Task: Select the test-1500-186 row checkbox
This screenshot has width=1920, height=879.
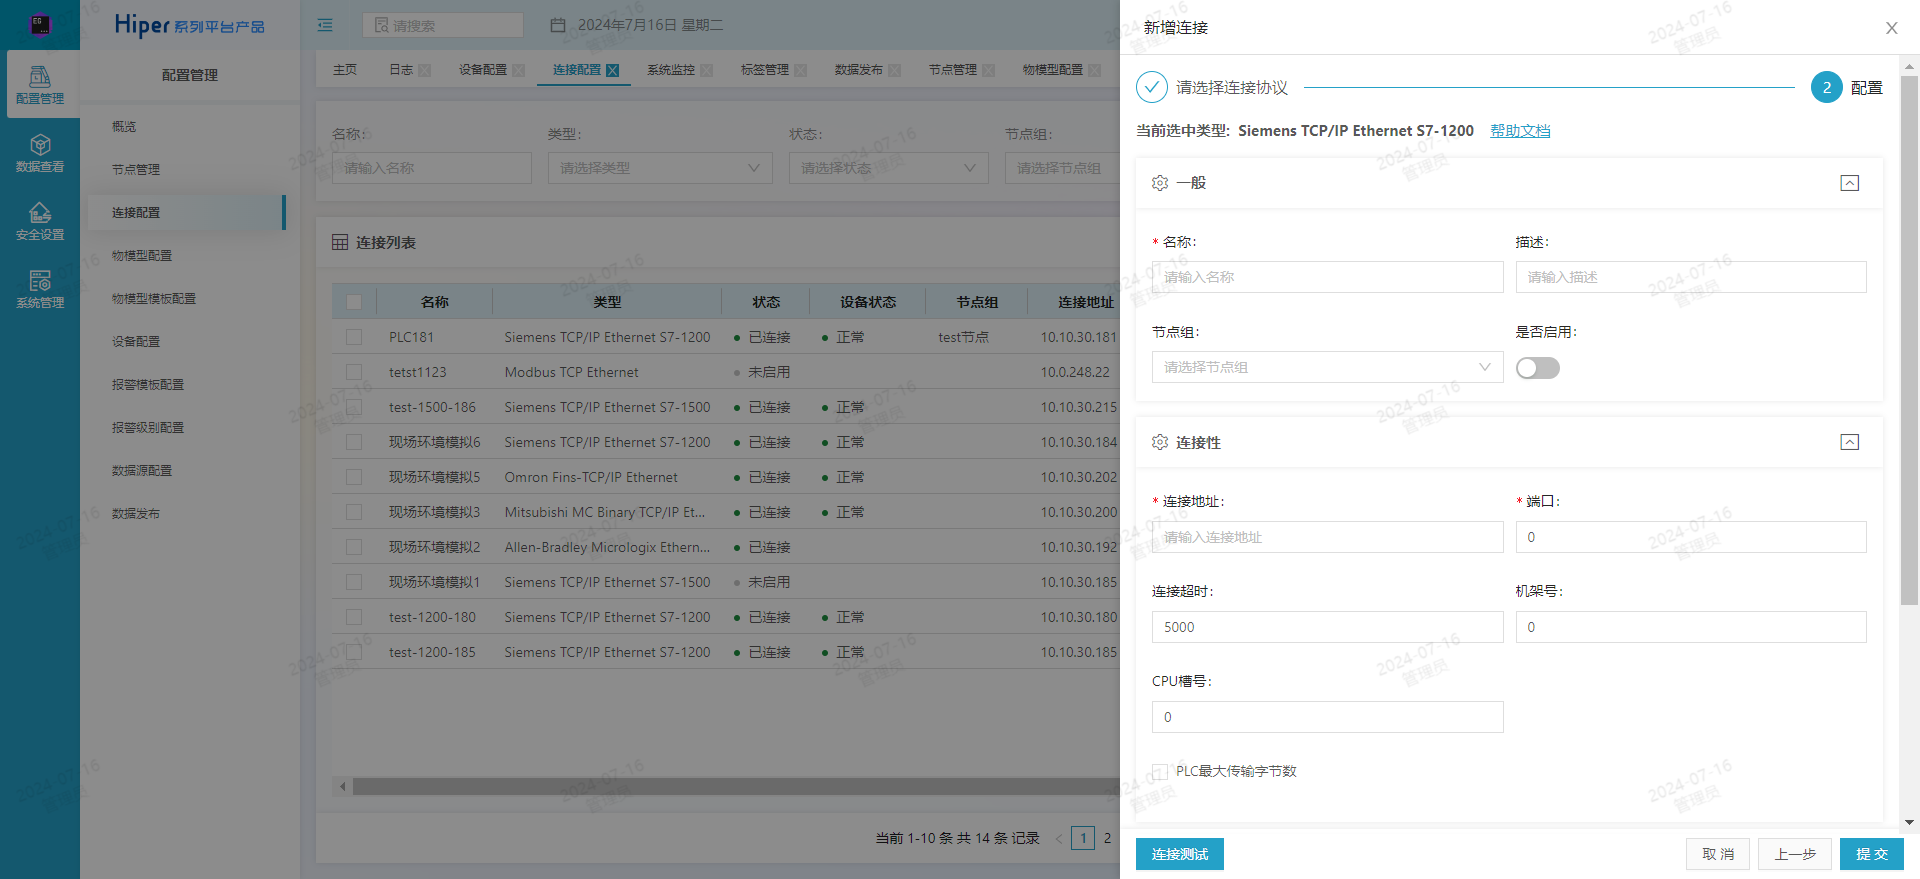Action: point(354,407)
